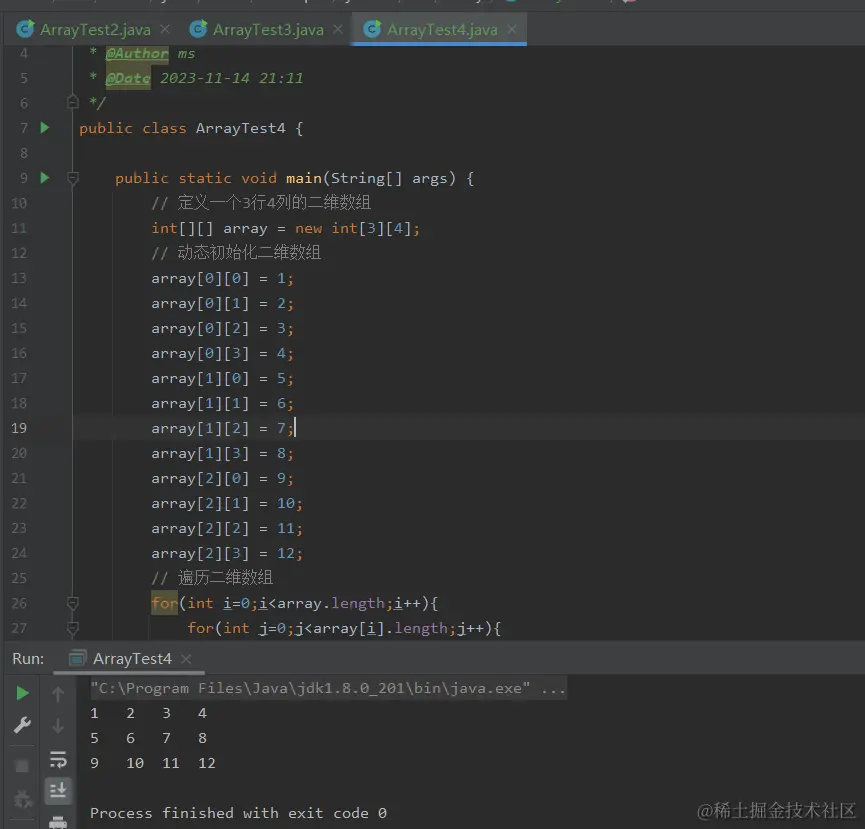Place cursor on 'array[2][3] = 12;' line

pyautogui.click(x=227, y=553)
